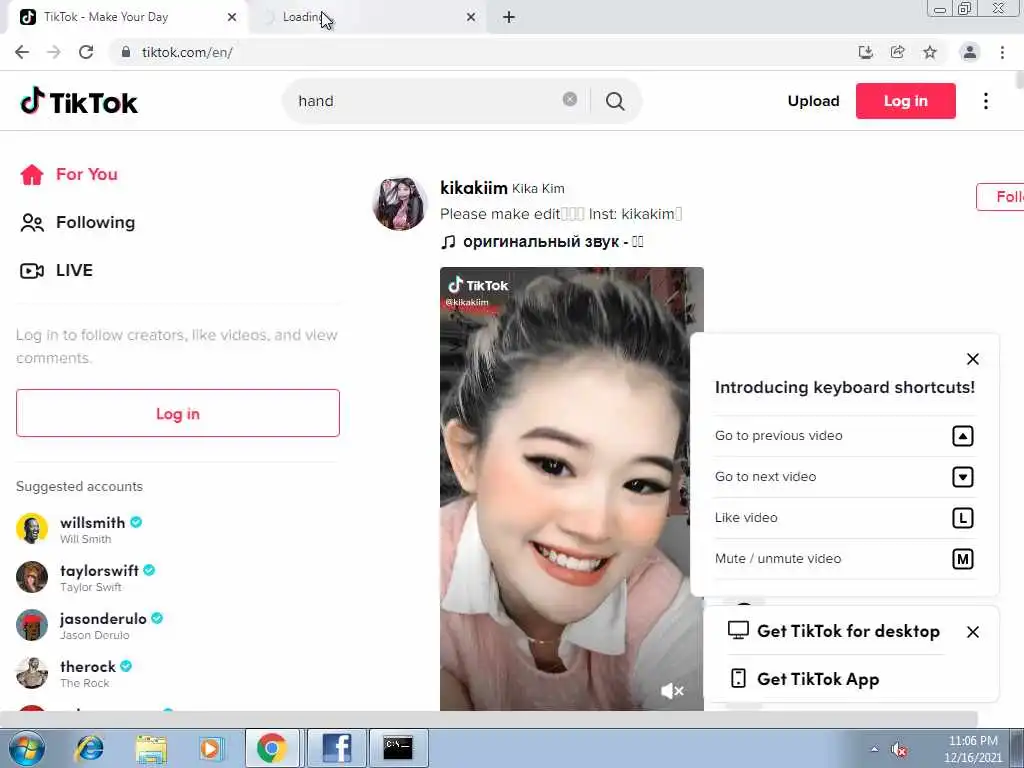Click Will Smith's avatar
Image resolution: width=1024 pixels, height=768 pixels.
32,529
